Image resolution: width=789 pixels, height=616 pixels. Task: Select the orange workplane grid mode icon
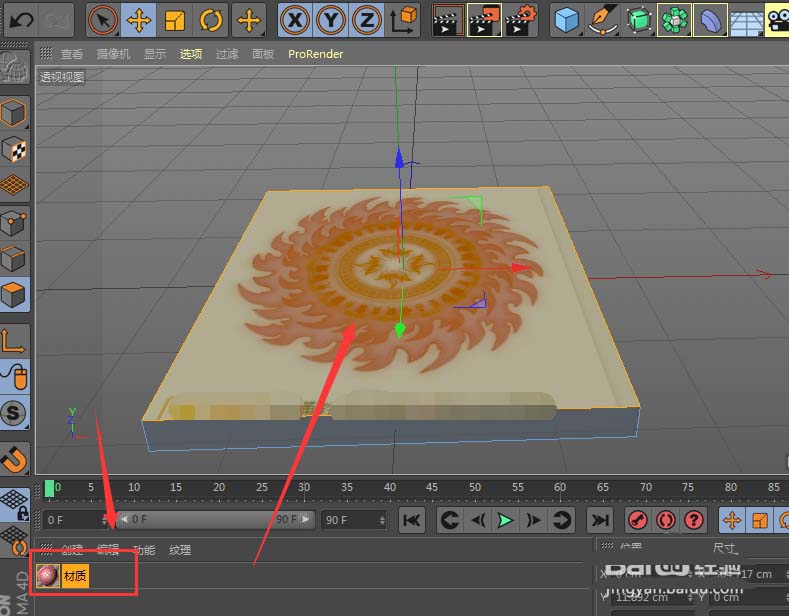pyautogui.click(x=15, y=185)
